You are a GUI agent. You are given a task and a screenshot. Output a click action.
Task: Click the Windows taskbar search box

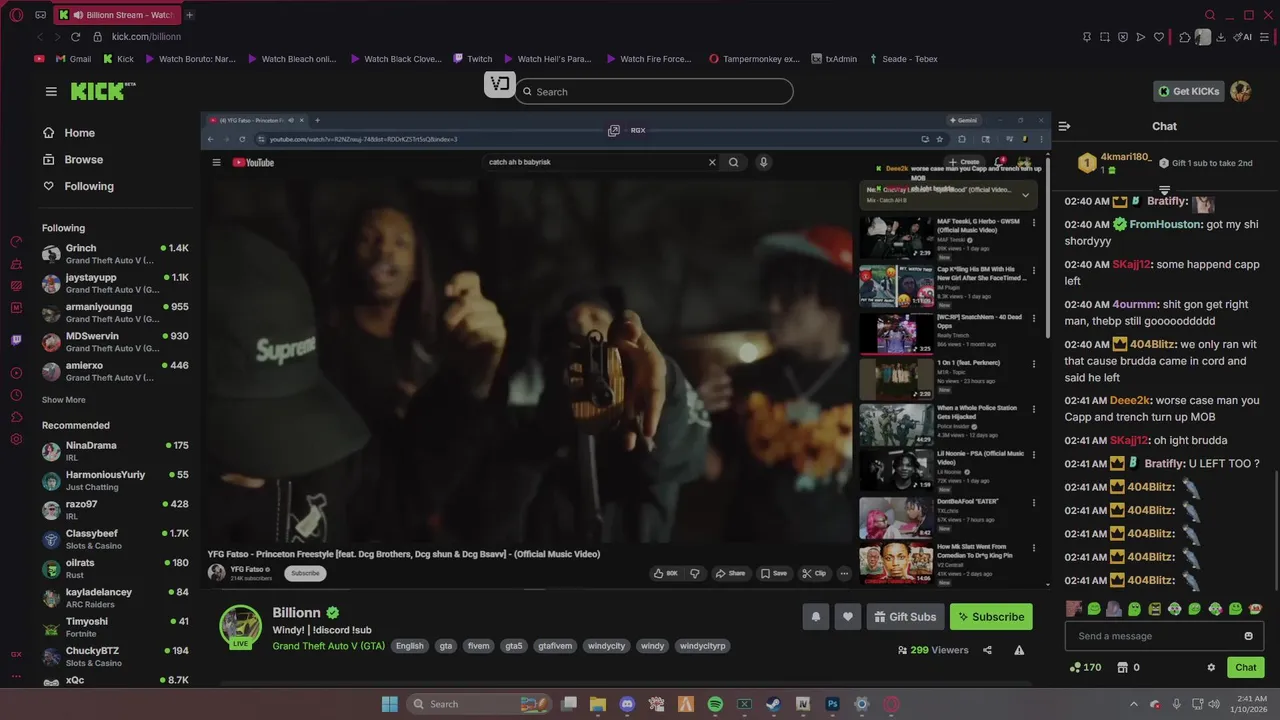point(478,704)
